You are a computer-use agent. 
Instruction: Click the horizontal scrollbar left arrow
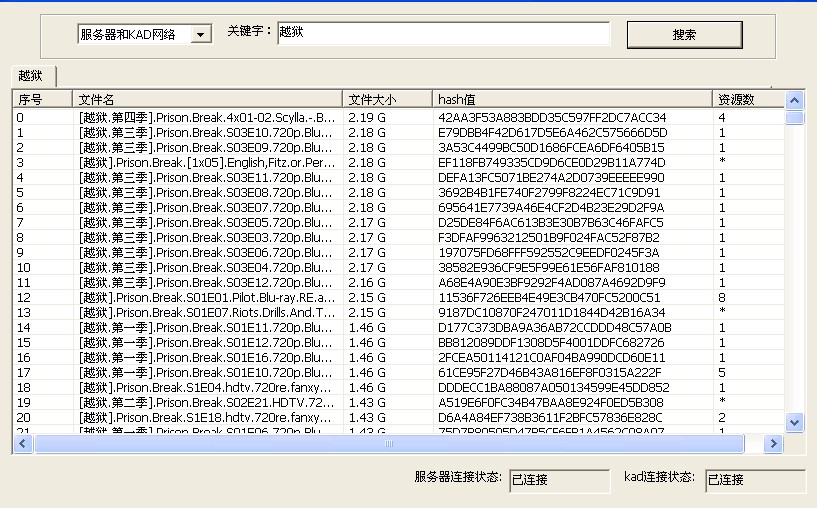[x=22, y=443]
